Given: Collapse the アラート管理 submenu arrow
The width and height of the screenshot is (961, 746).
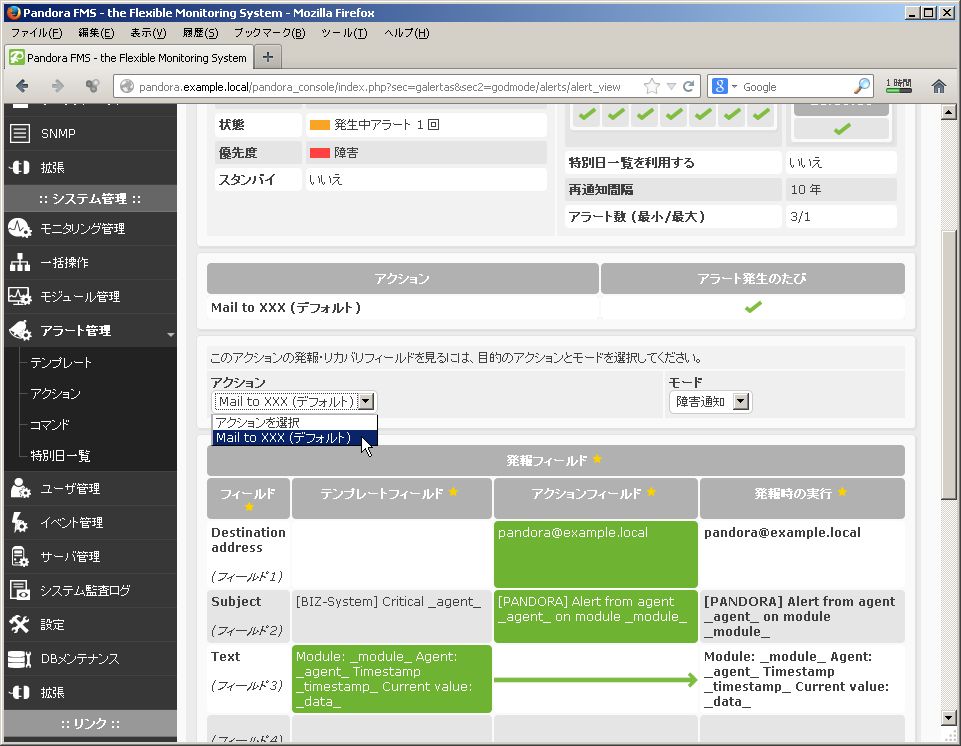Looking at the screenshot, I should pyautogui.click(x=170, y=334).
